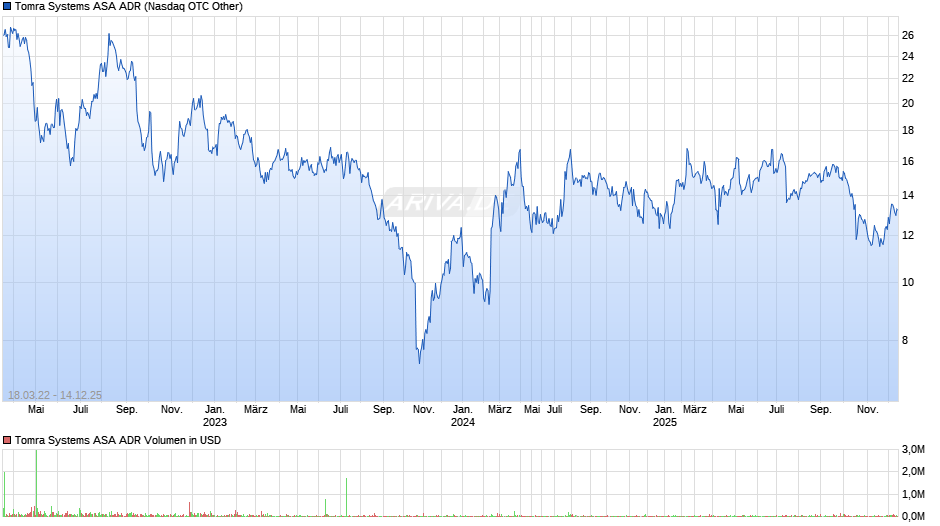Click the 'Jan.' label above 2024
The height and width of the screenshot is (526, 940).
click(x=462, y=409)
